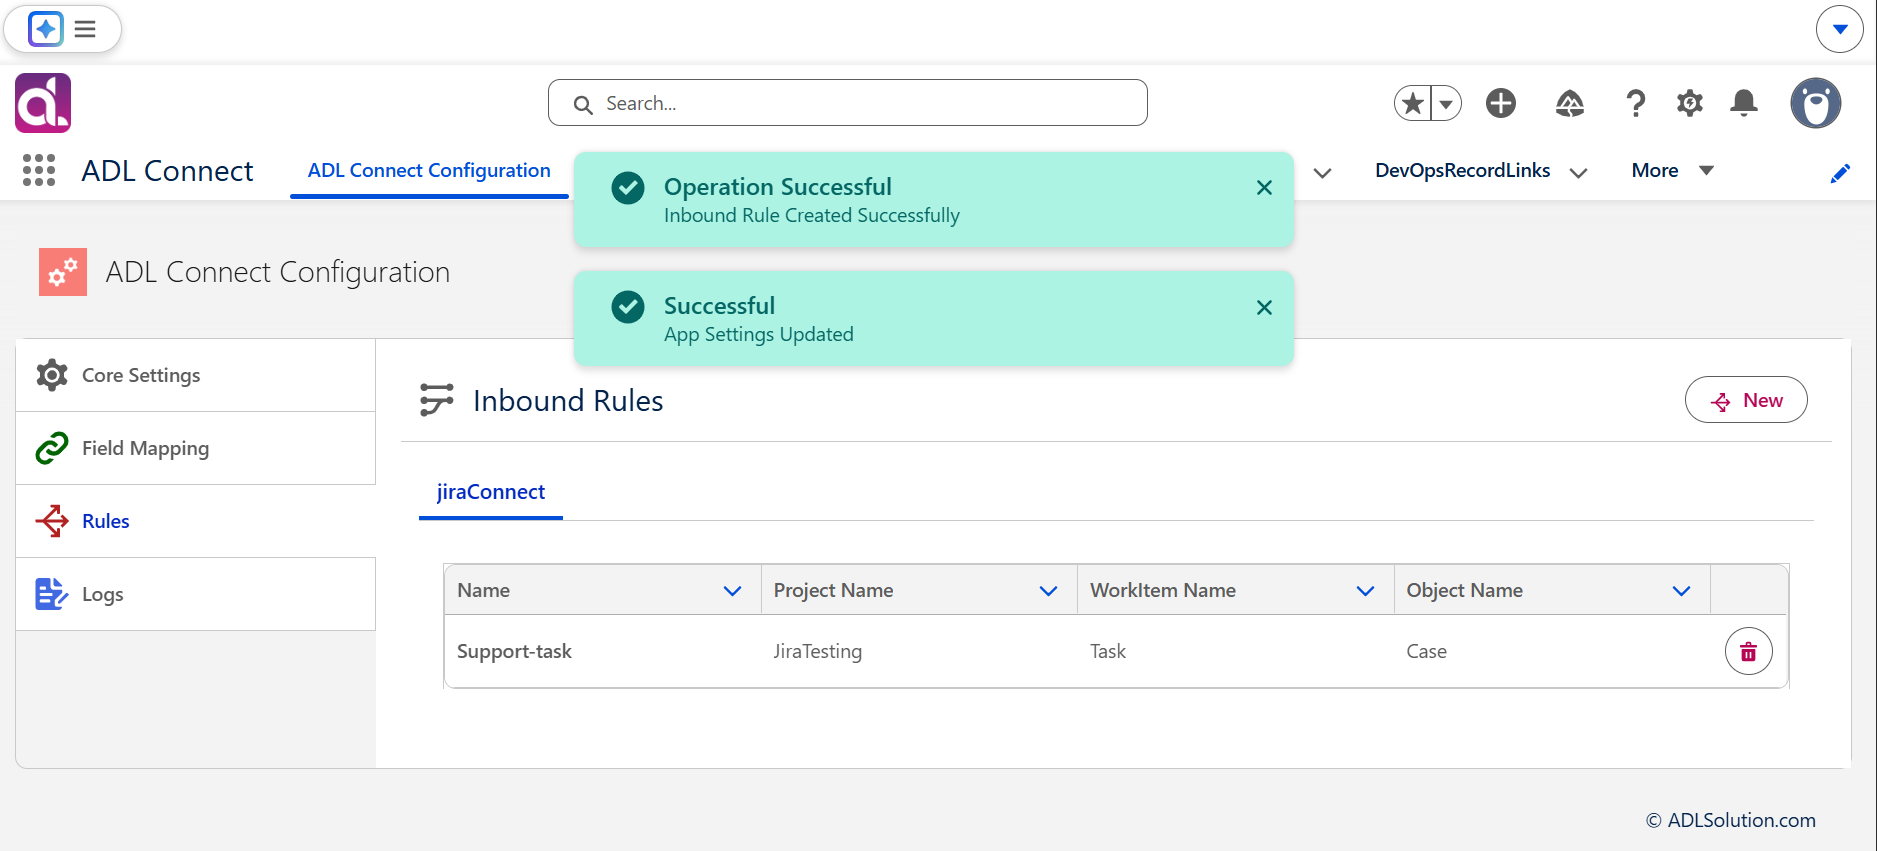This screenshot has height=851, width=1877.
Task: Open the Name column dropdown chevron
Action: pyautogui.click(x=732, y=591)
